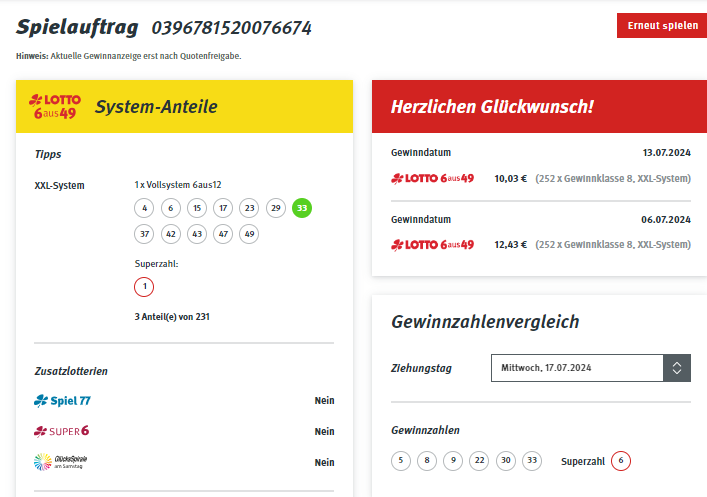Select tip number ball 17
707x497 pixels.
[223, 208]
